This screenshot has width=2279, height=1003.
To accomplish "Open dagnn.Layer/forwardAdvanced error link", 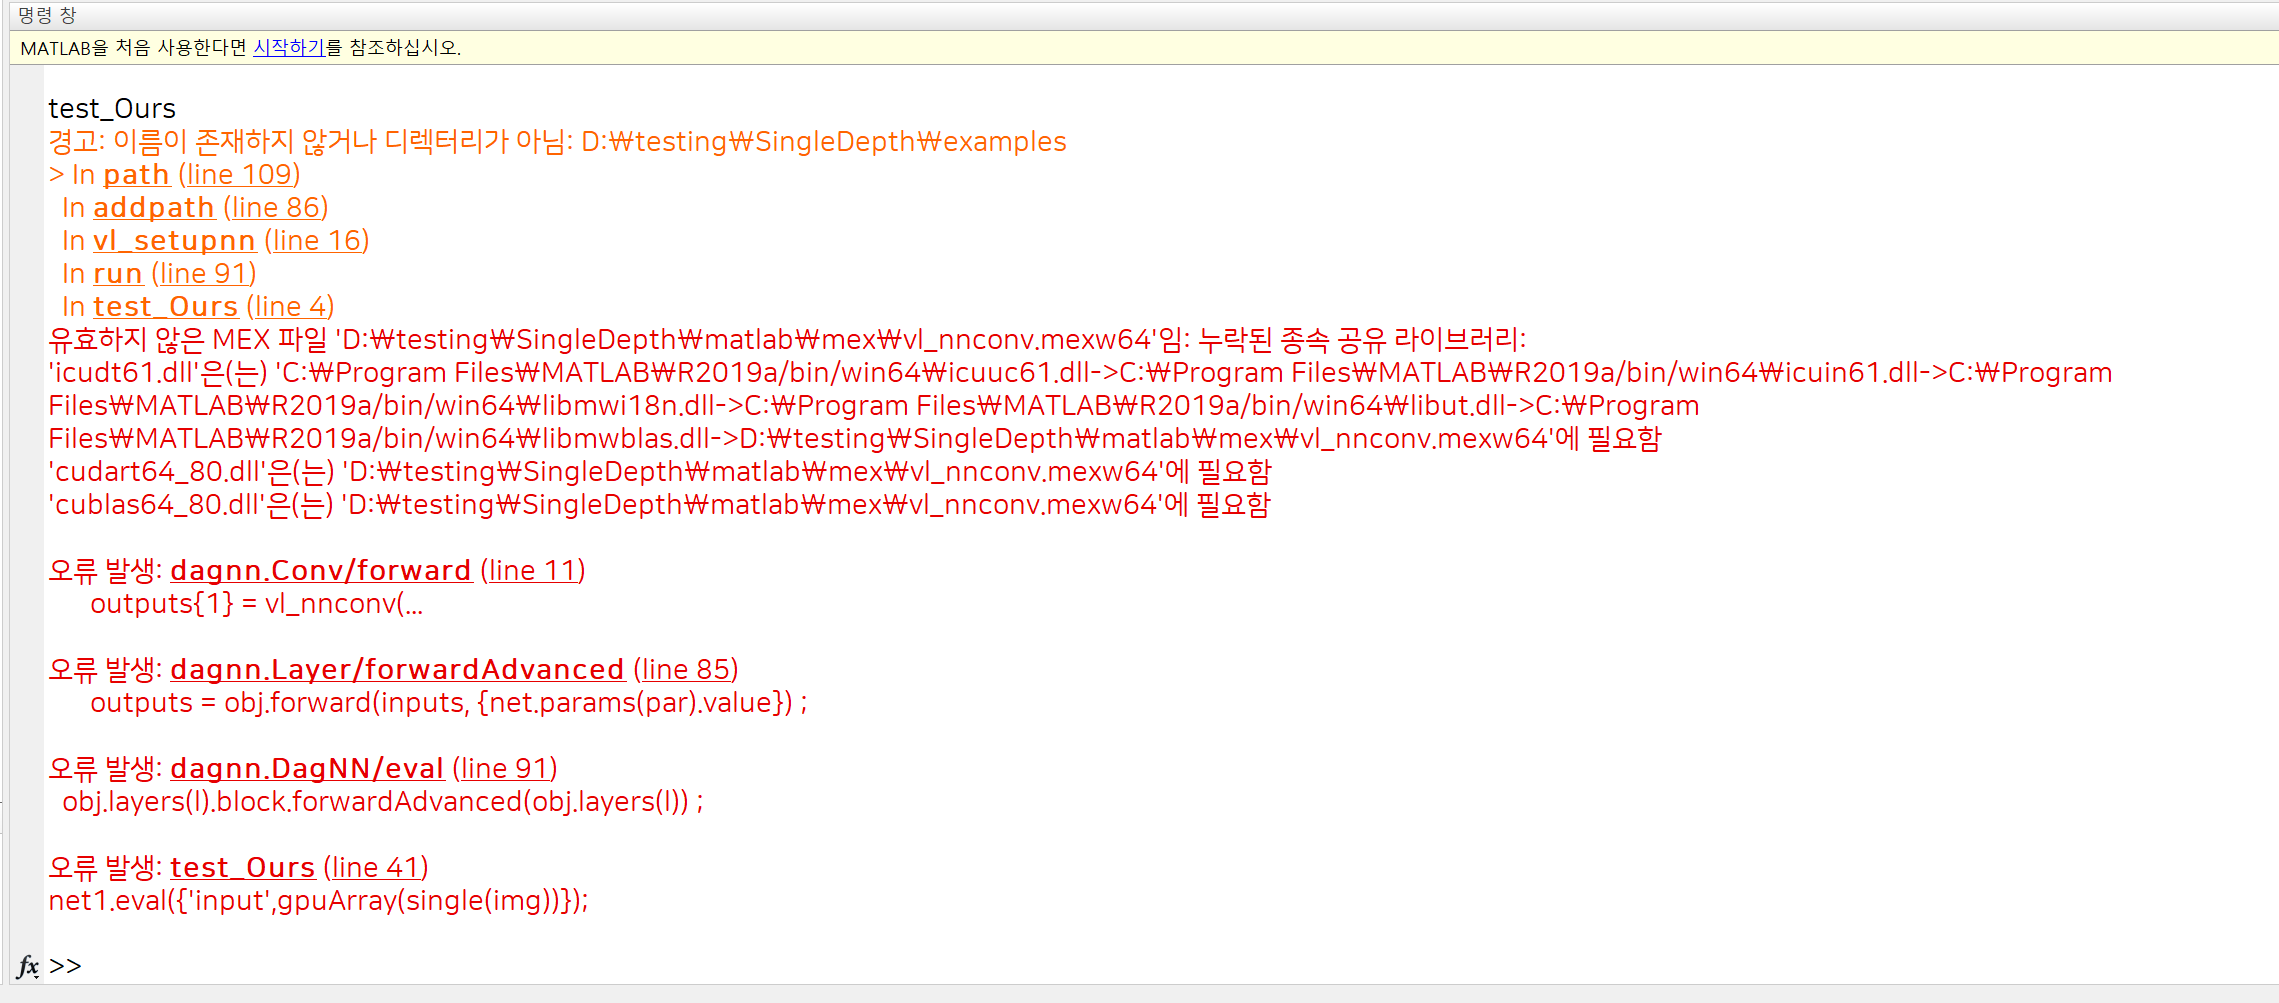I will coord(397,669).
